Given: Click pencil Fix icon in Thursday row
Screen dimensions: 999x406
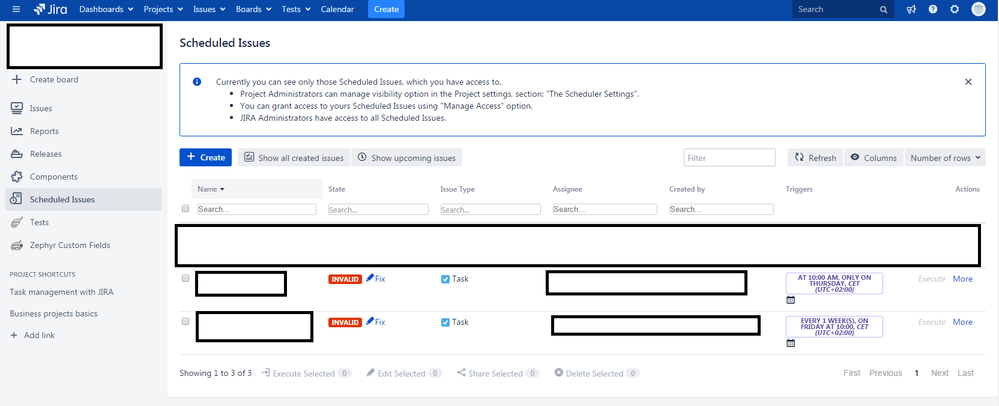Looking at the screenshot, I should [370, 279].
